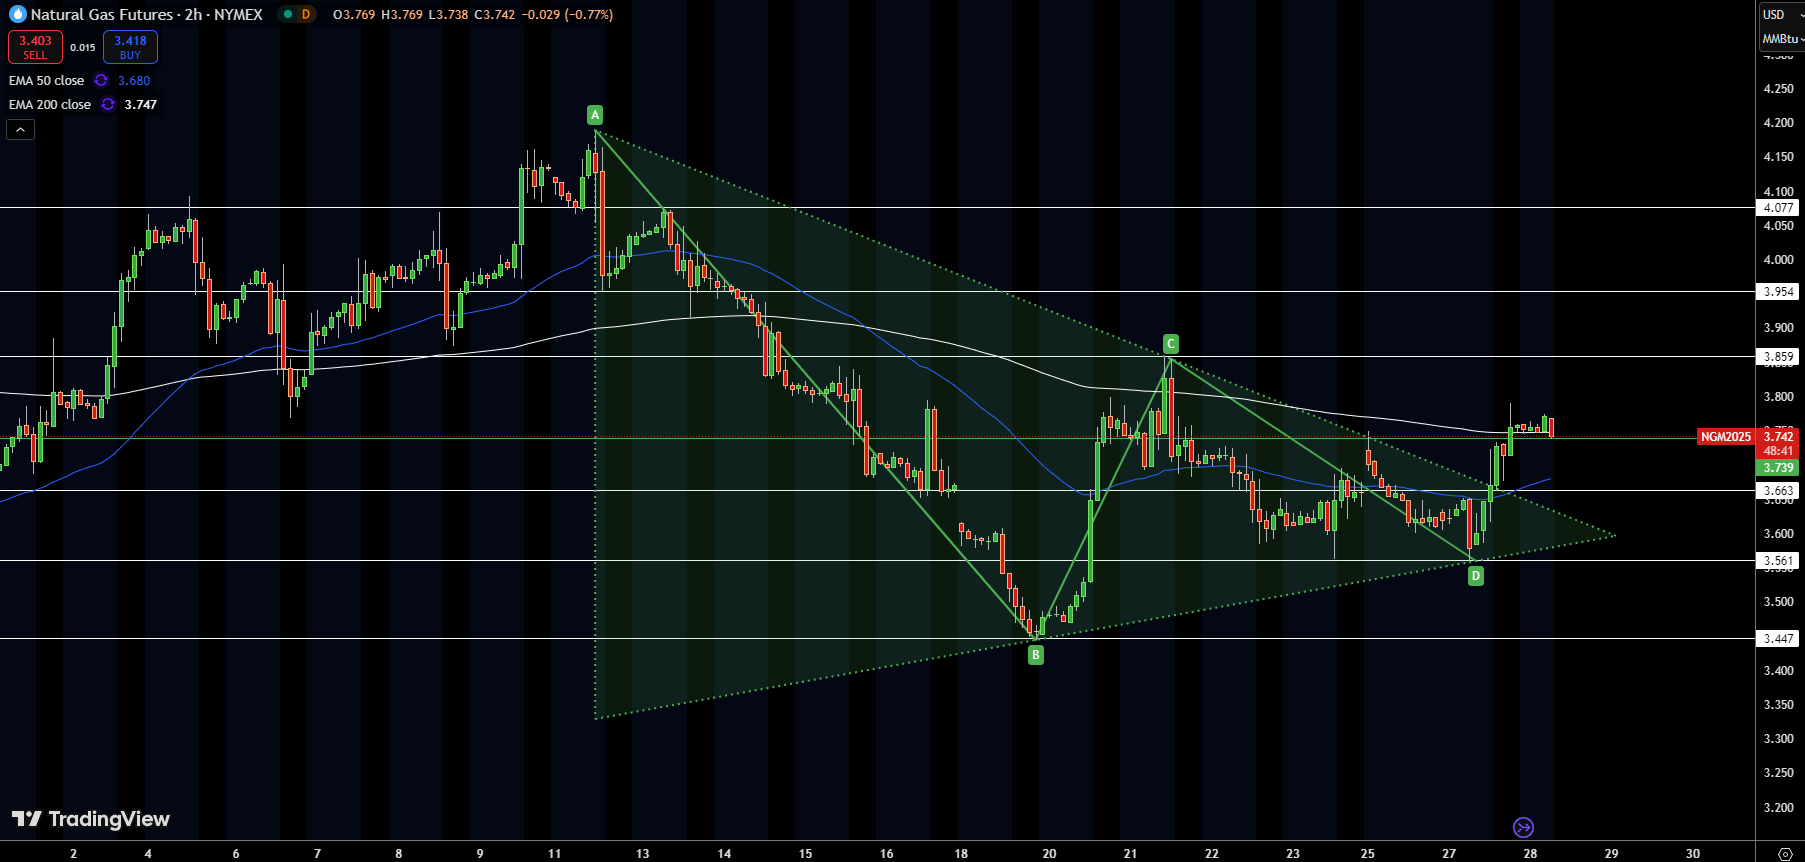Click the 4.250 price axis label

coord(1778,89)
